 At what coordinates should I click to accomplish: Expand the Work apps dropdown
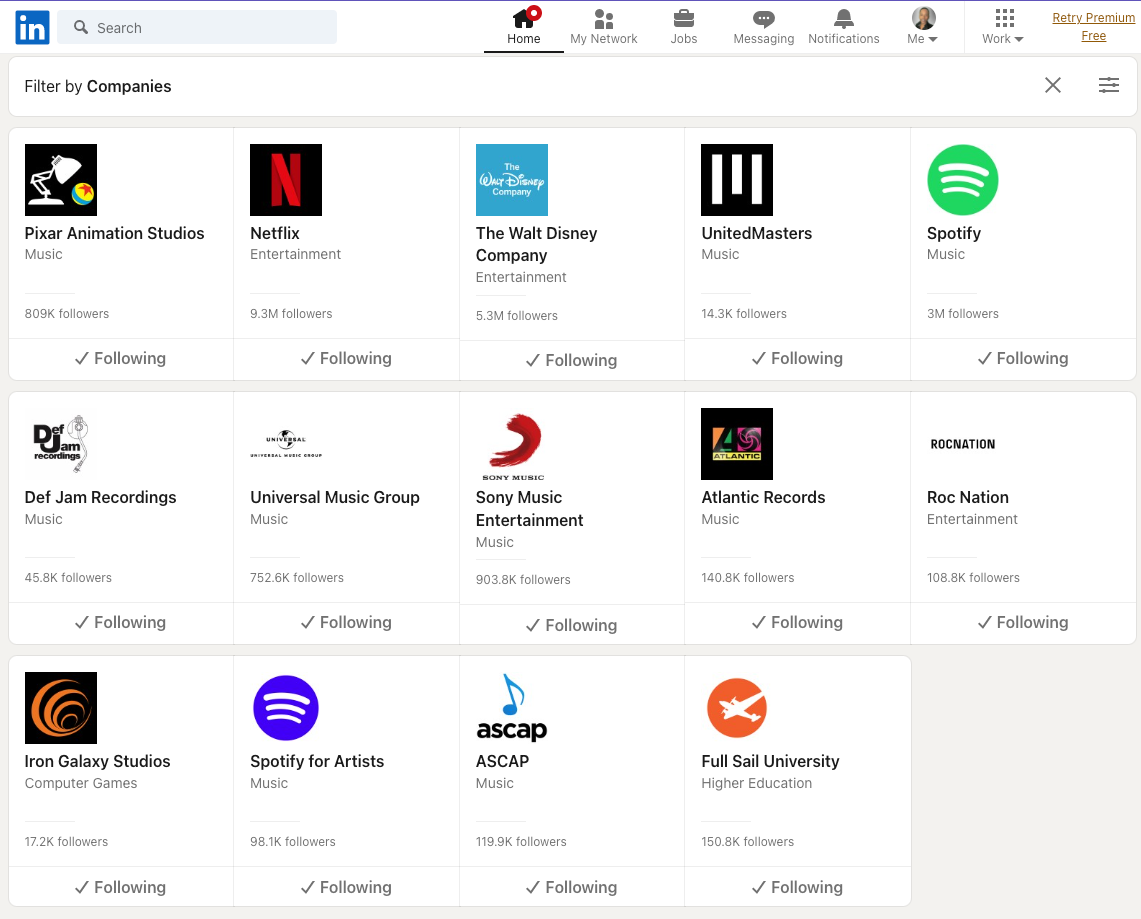point(1003,27)
